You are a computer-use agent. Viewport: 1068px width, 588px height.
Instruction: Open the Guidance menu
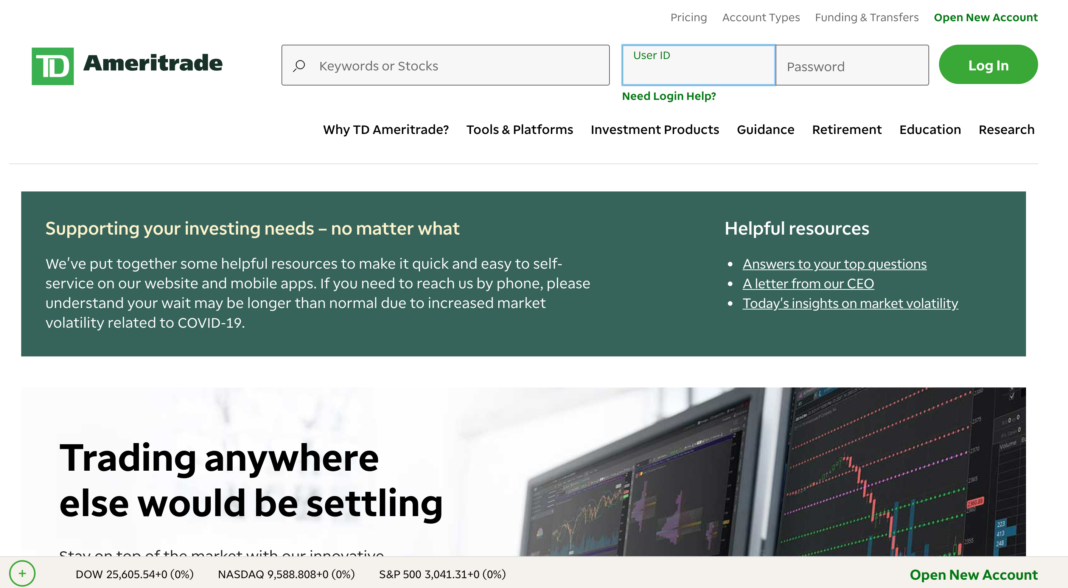[x=765, y=129]
